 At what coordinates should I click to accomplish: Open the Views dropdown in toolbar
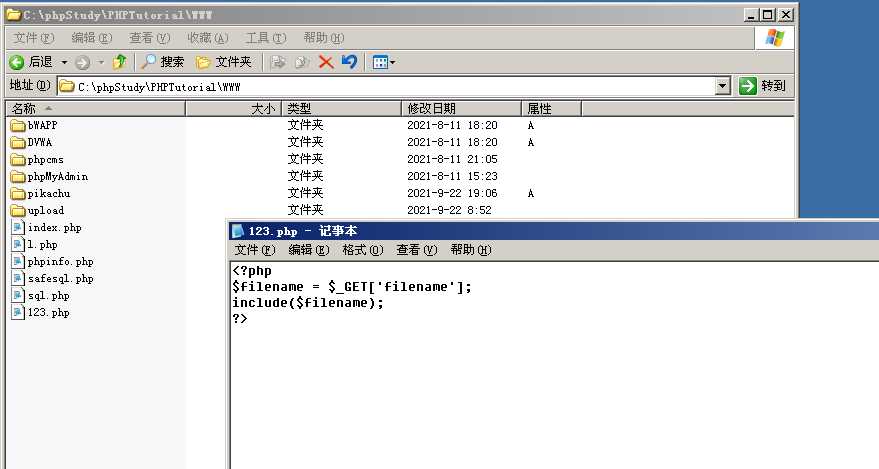(384, 62)
